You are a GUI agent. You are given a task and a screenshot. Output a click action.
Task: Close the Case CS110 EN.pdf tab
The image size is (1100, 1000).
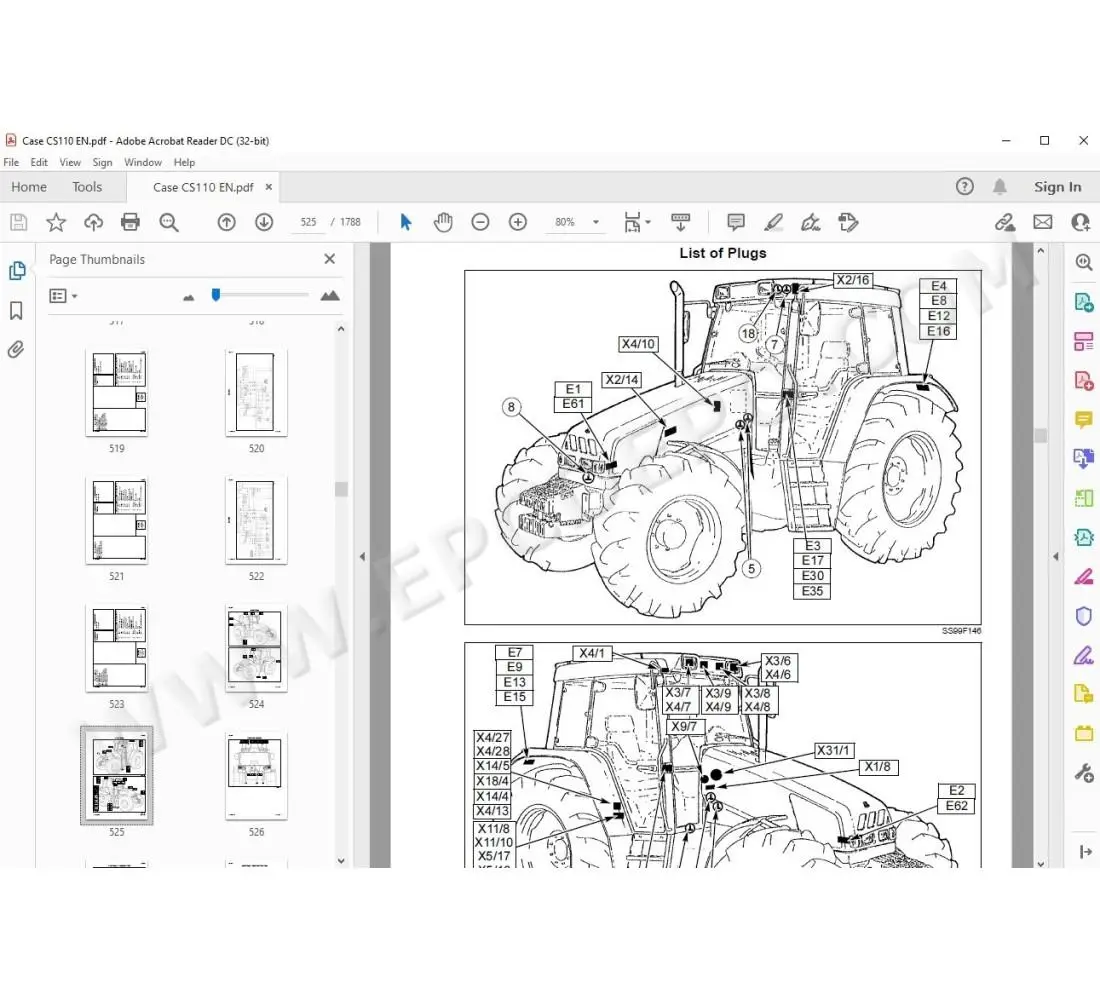269,187
